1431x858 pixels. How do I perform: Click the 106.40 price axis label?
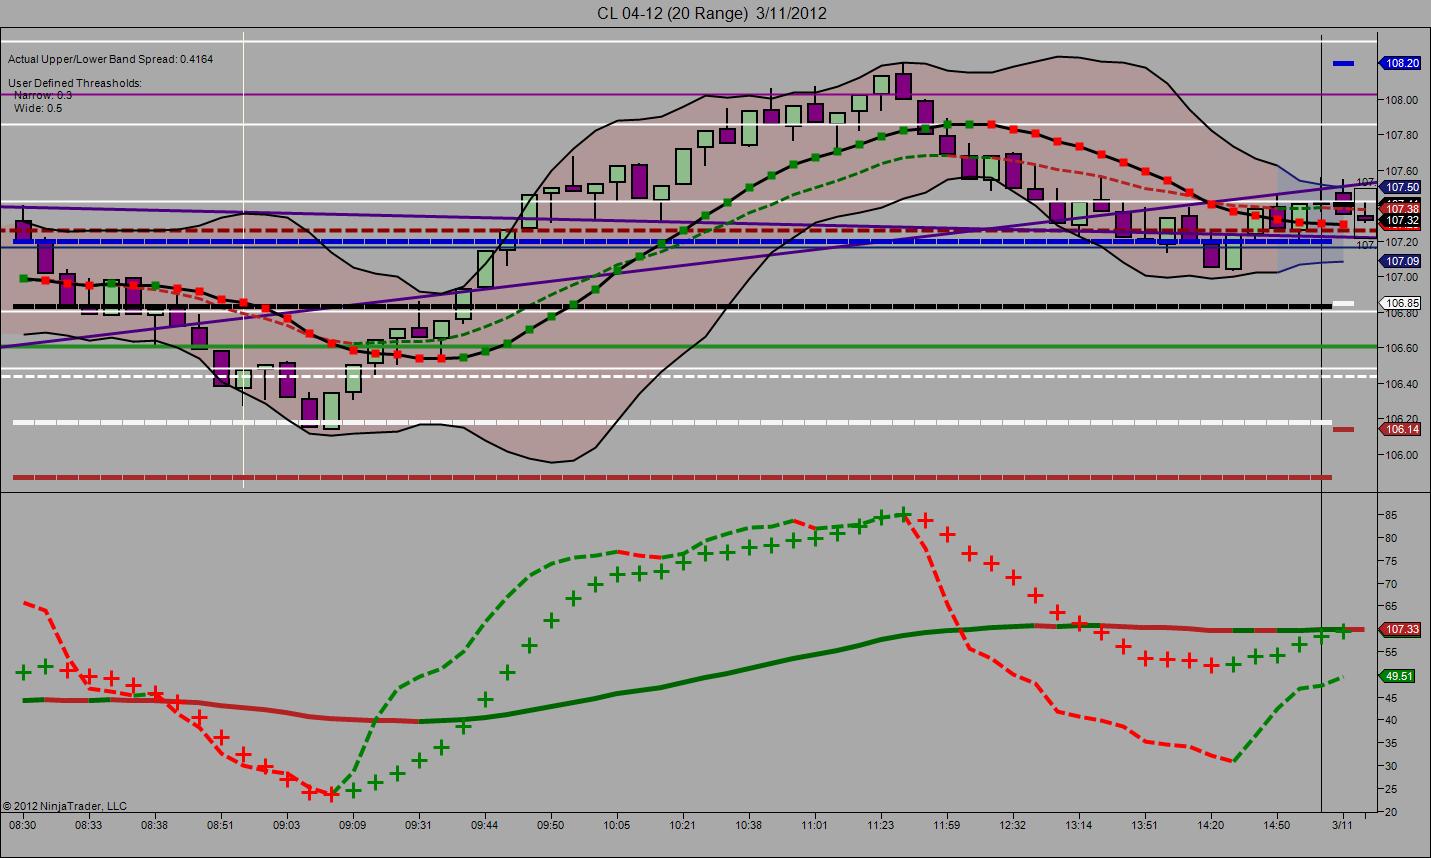pos(1402,384)
